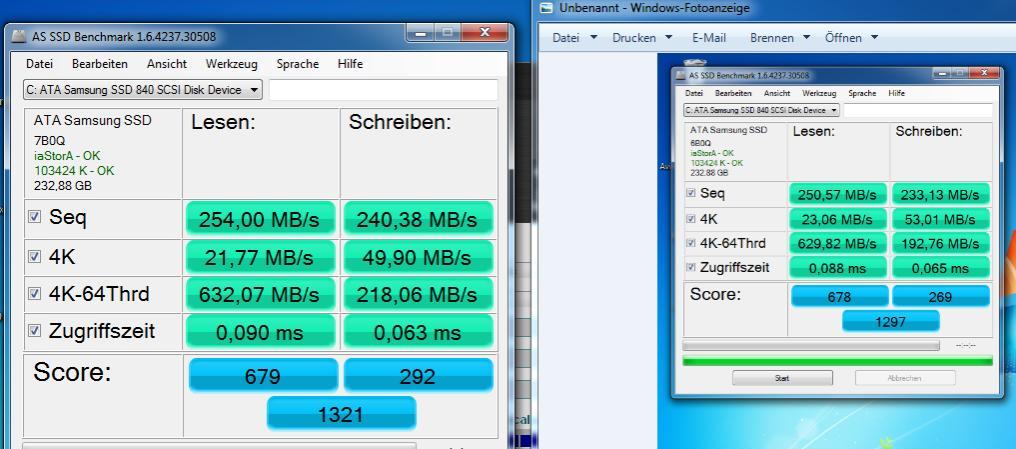The width and height of the screenshot is (1016, 449).
Task: Open Bearbeiten menu in left AS SSD window
Action: (x=100, y=64)
